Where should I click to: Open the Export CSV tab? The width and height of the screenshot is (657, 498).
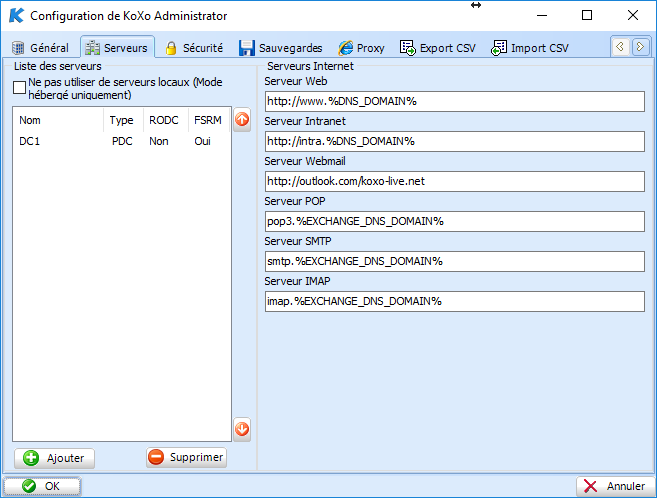point(438,48)
